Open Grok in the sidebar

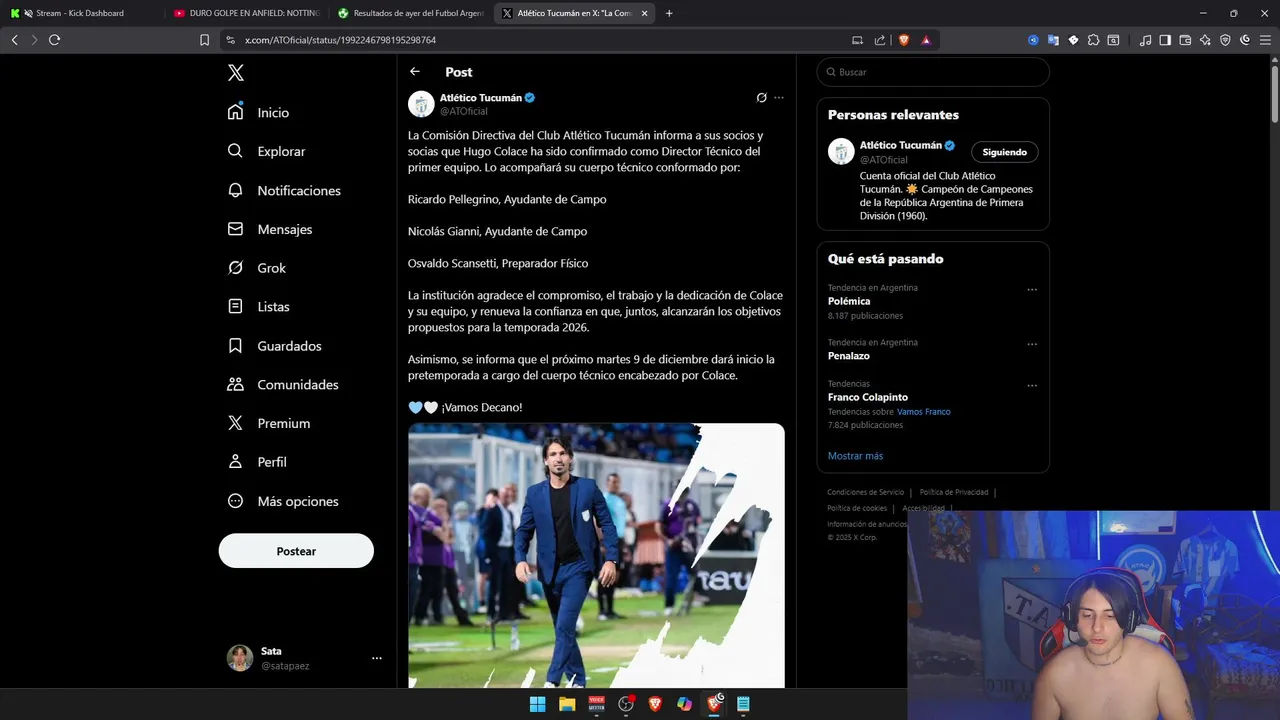pyautogui.click(x=257, y=268)
